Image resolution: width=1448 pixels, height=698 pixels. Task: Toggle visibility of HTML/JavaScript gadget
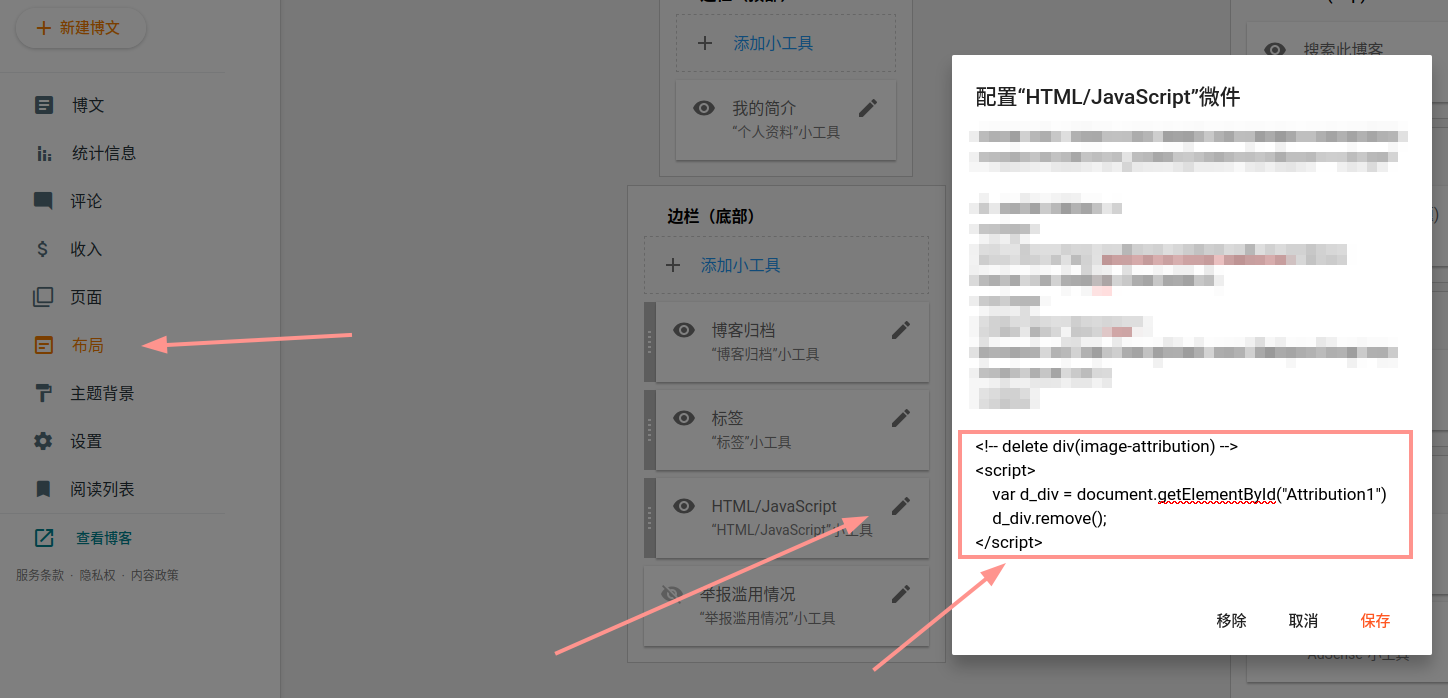[x=684, y=506]
